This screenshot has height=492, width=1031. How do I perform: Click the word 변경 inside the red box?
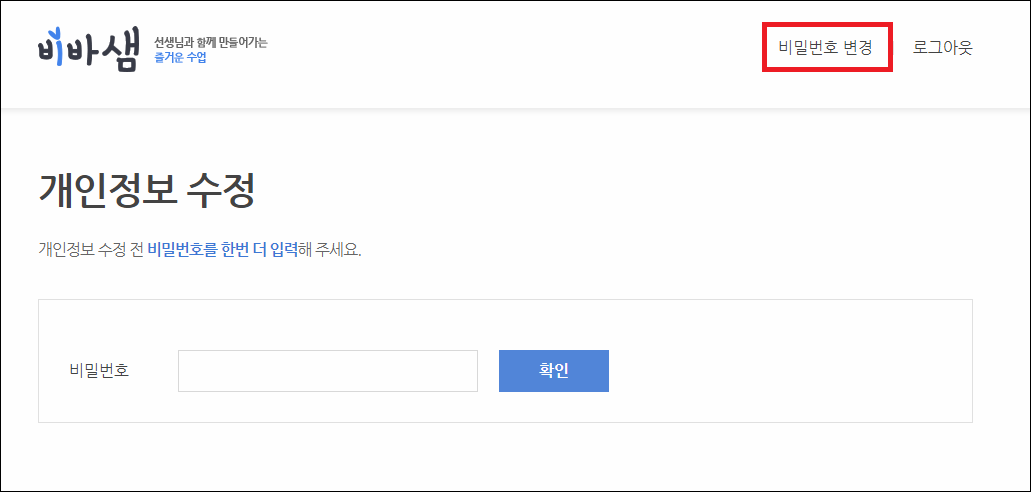coord(857,47)
